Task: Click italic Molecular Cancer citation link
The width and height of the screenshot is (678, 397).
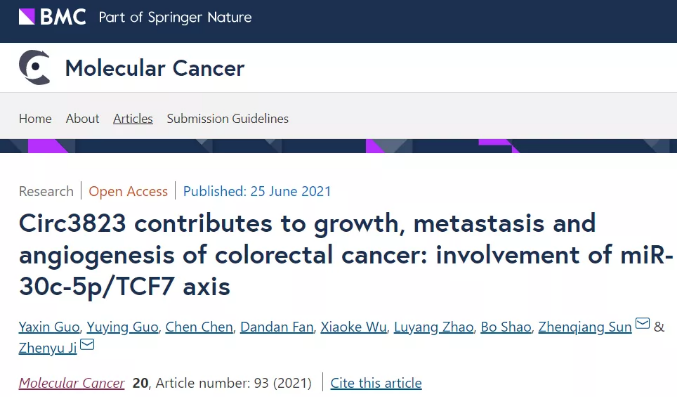Action: coord(71,383)
